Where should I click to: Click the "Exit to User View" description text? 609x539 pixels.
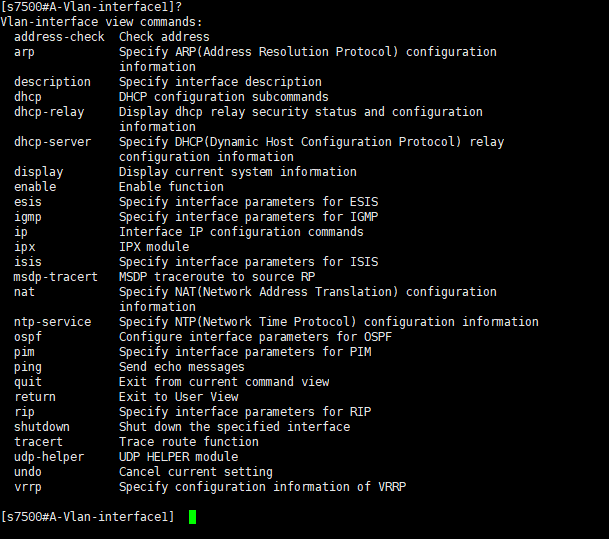(x=178, y=397)
